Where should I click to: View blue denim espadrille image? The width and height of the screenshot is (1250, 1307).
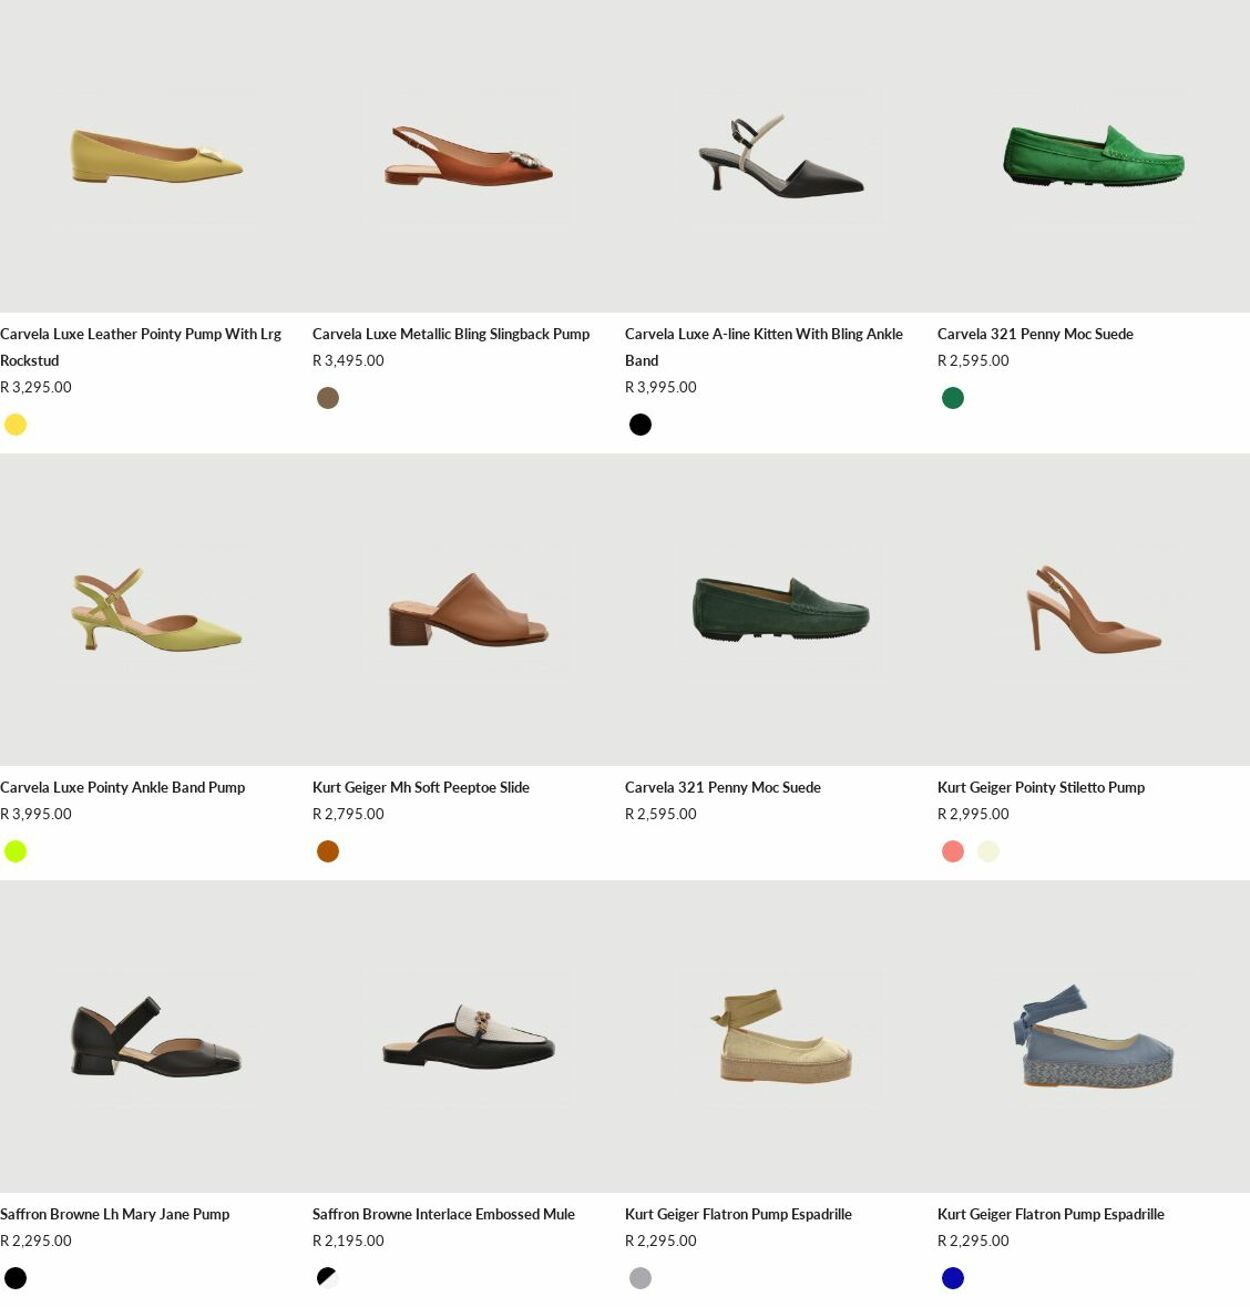pyautogui.click(x=1093, y=1037)
